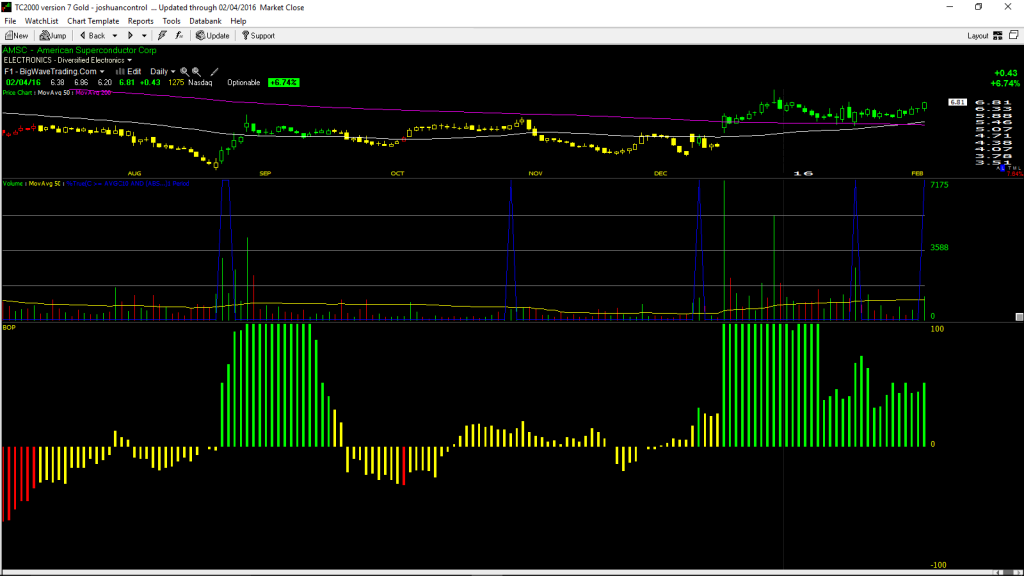1024x576 pixels.
Task: Open the Jump tool
Action: click(x=53, y=36)
